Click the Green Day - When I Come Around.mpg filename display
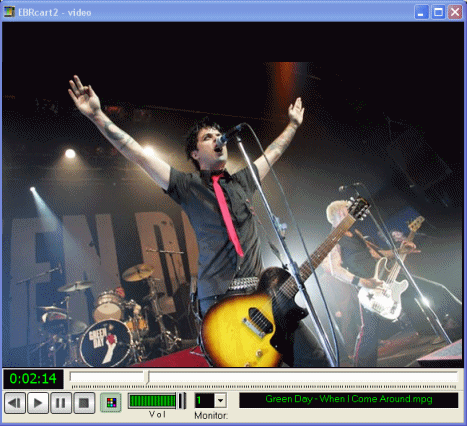Image resolution: width=467 pixels, height=426 pixels. coord(349,399)
